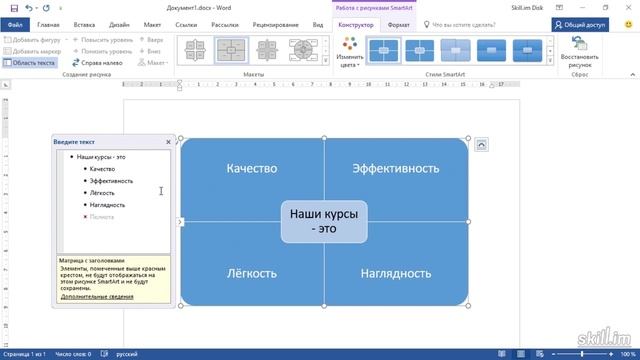Click the tab selector at ruler's left end
Image resolution: width=640 pixels, height=360 pixels.
(6, 85)
